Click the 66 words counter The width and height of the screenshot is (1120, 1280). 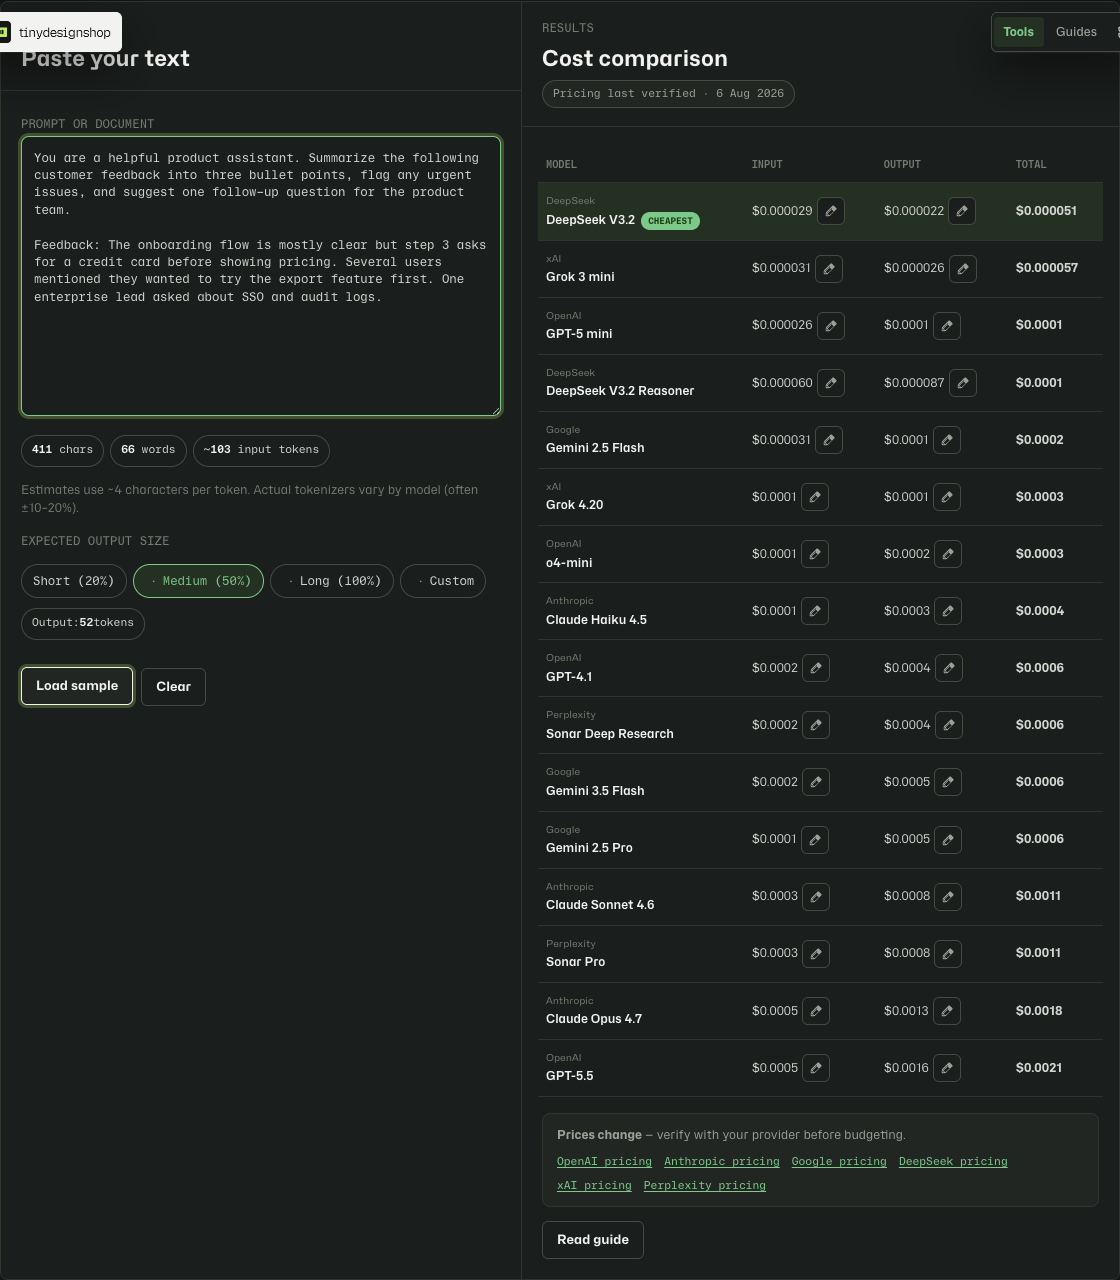[x=148, y=450]
